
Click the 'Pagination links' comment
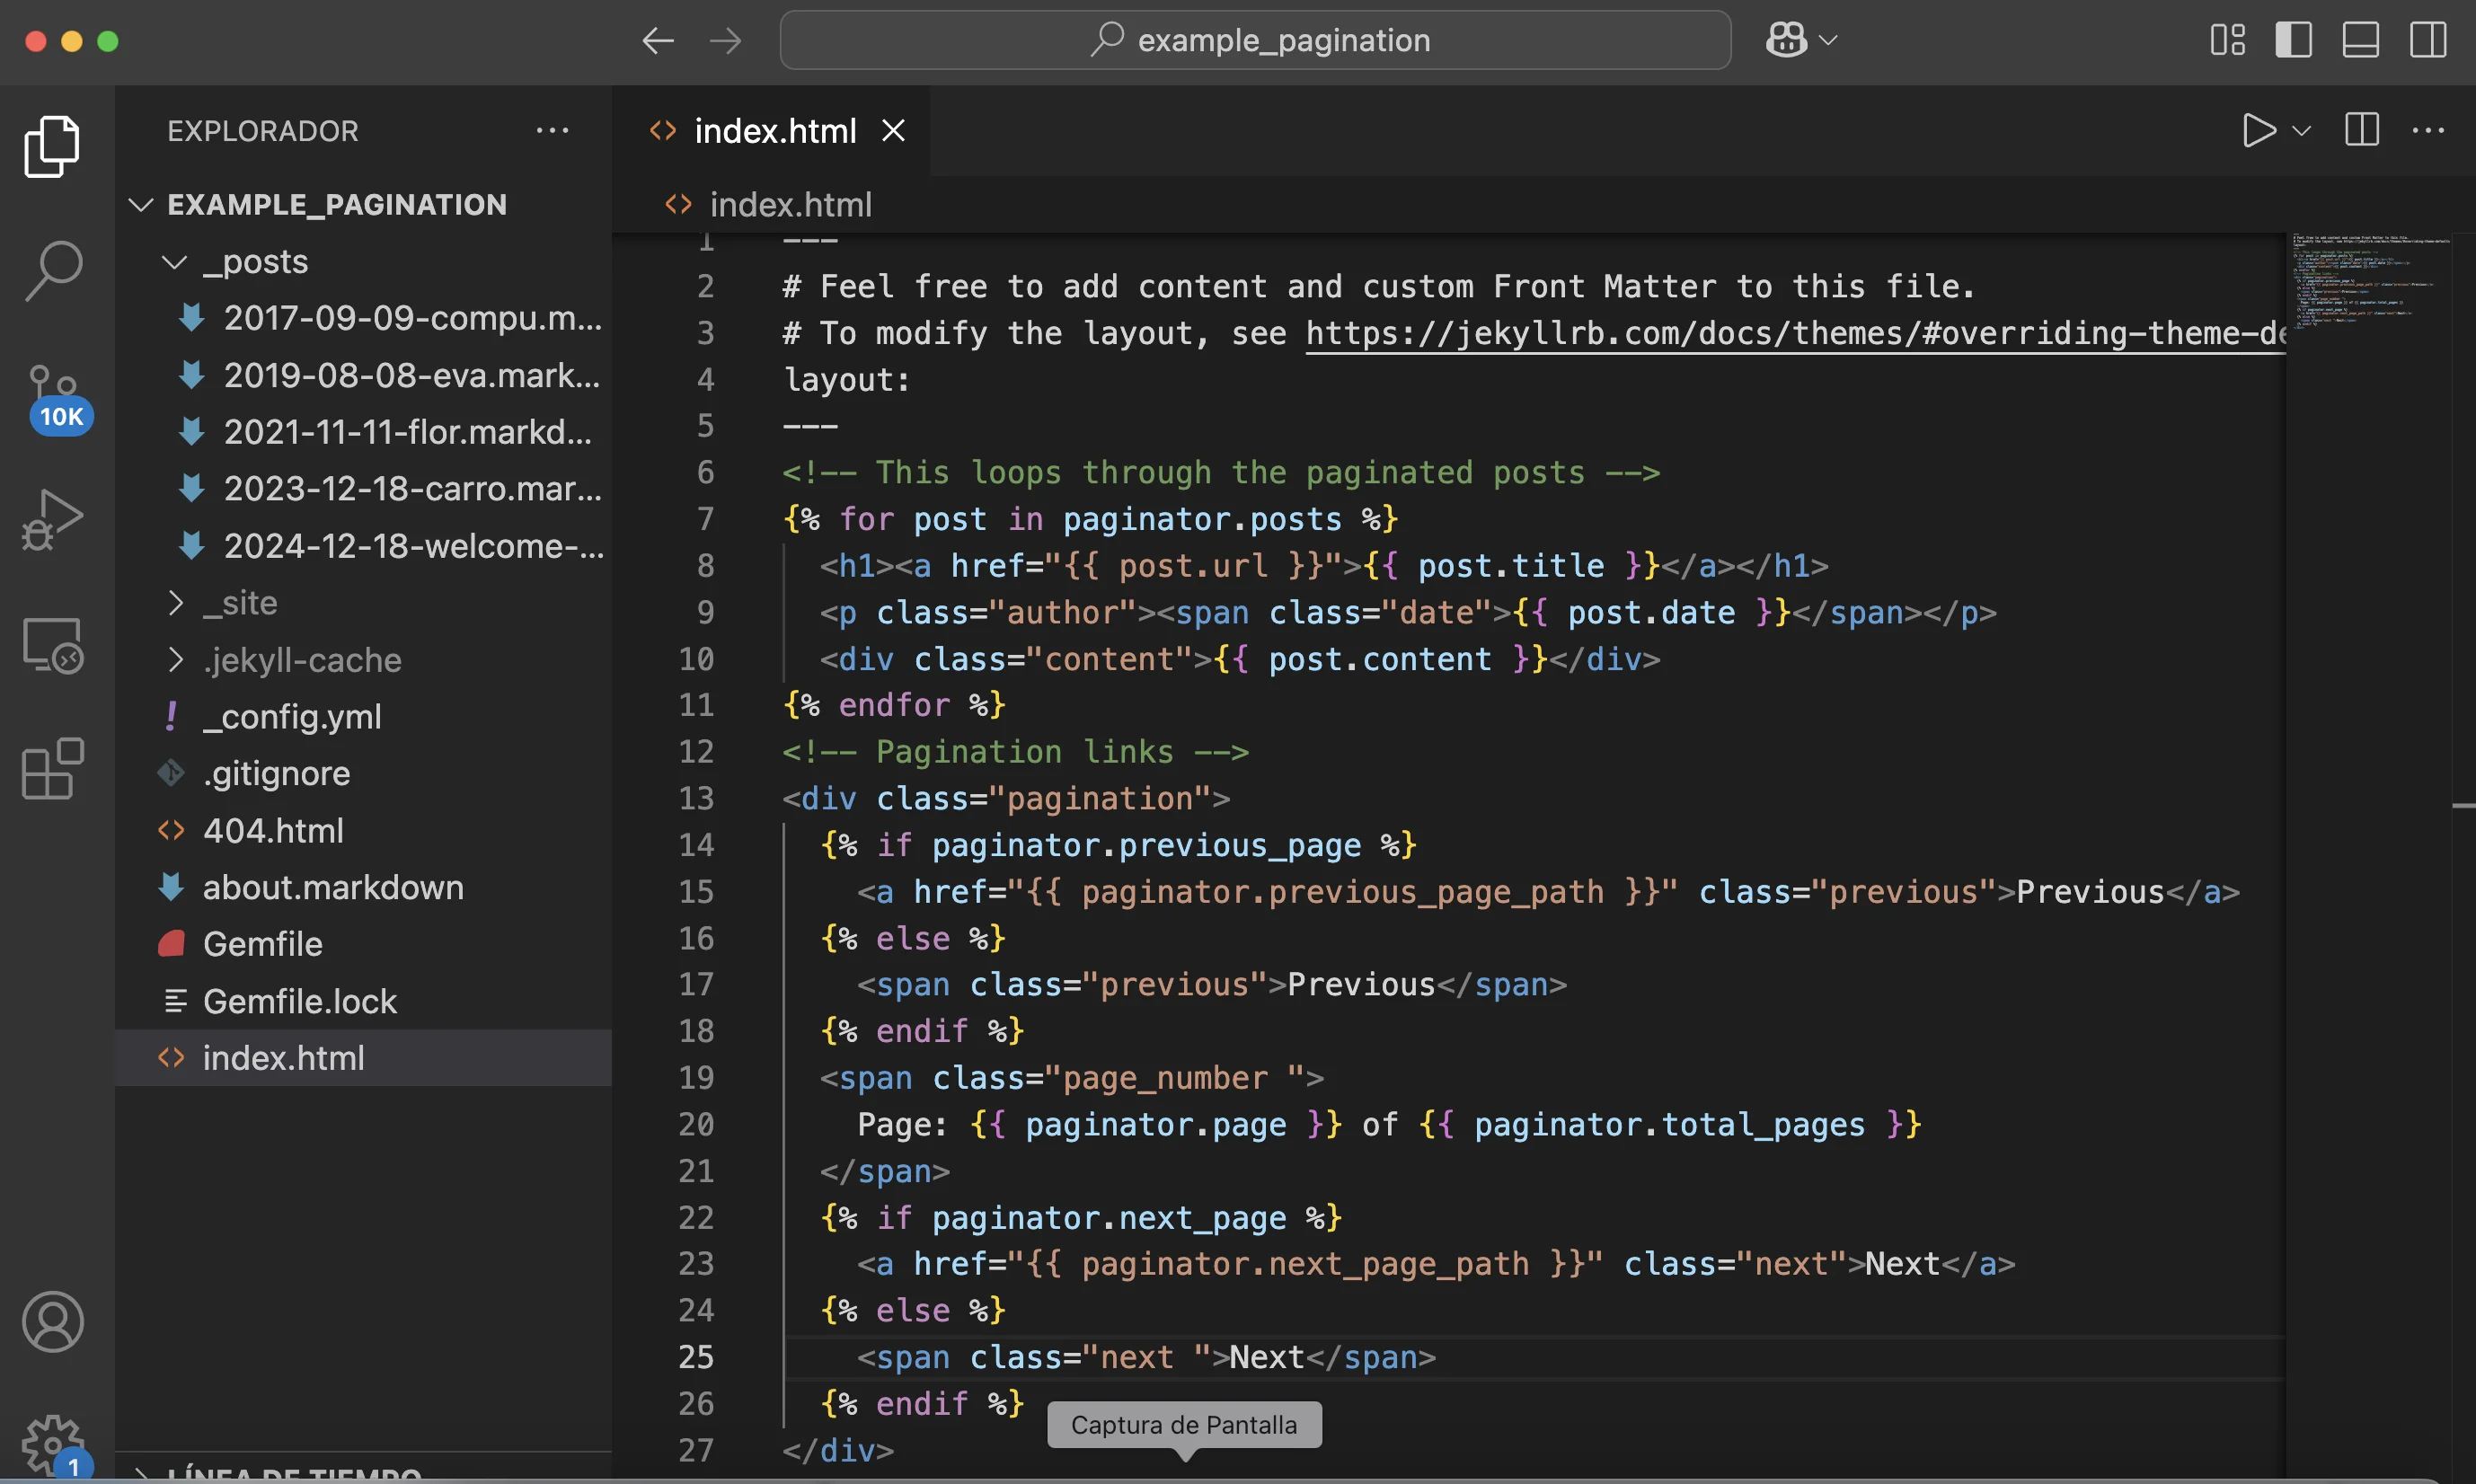tap(1015, 752)
